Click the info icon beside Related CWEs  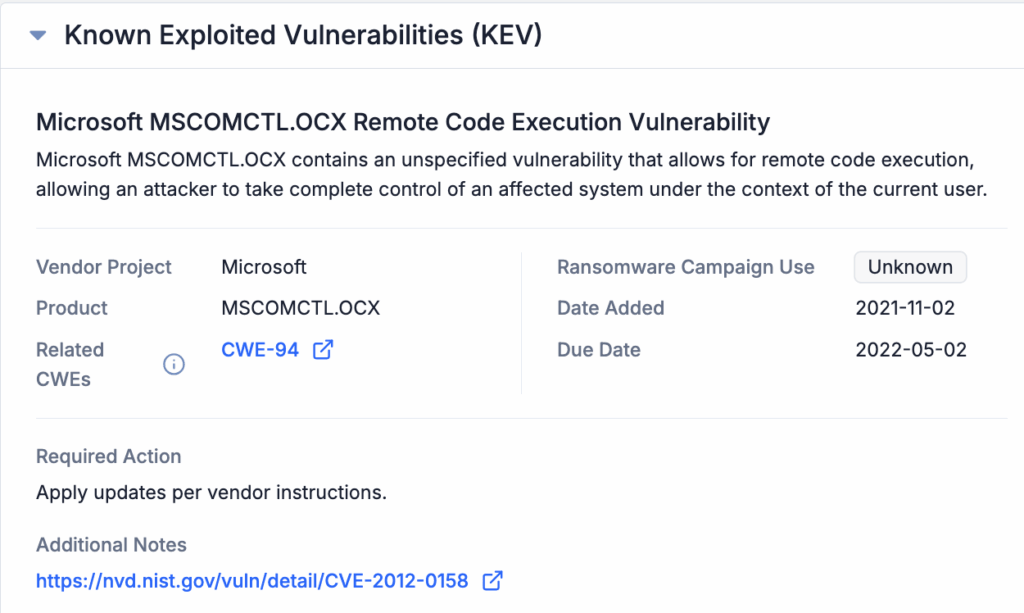click(174, 365)
